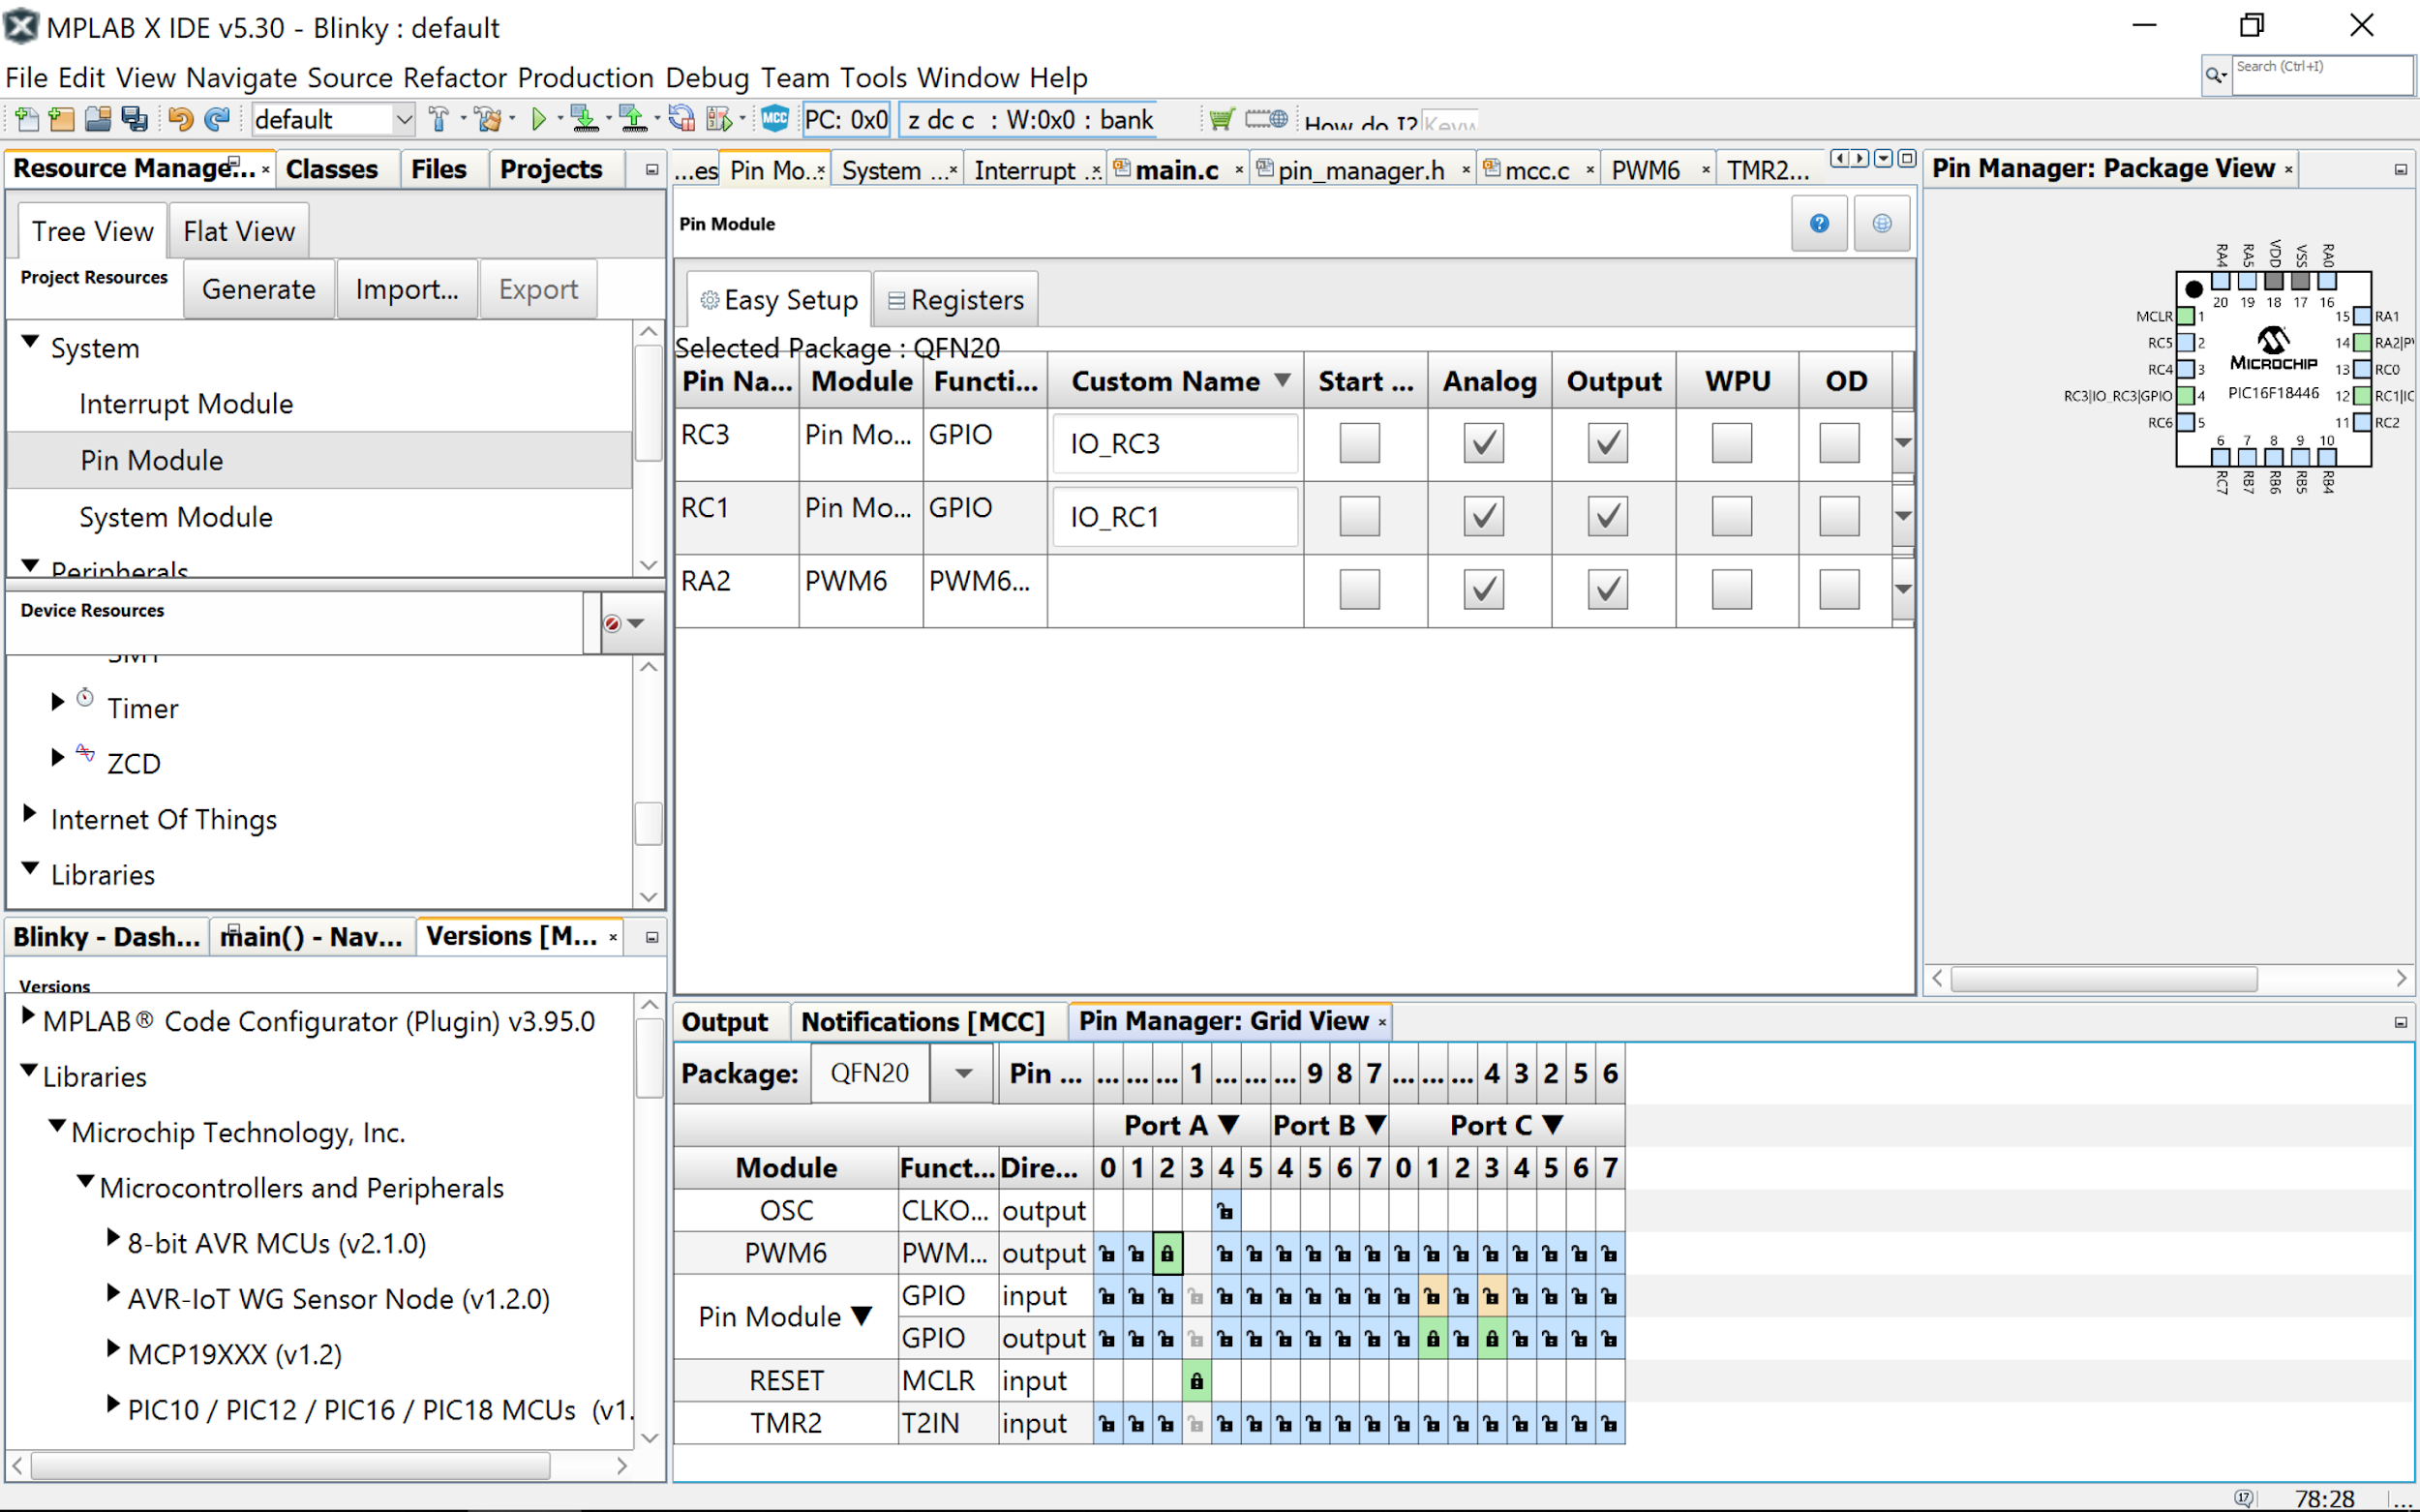Enable the WPU checkbox for RA2
2420x1512 pixels.
[x=1731, y=589]
